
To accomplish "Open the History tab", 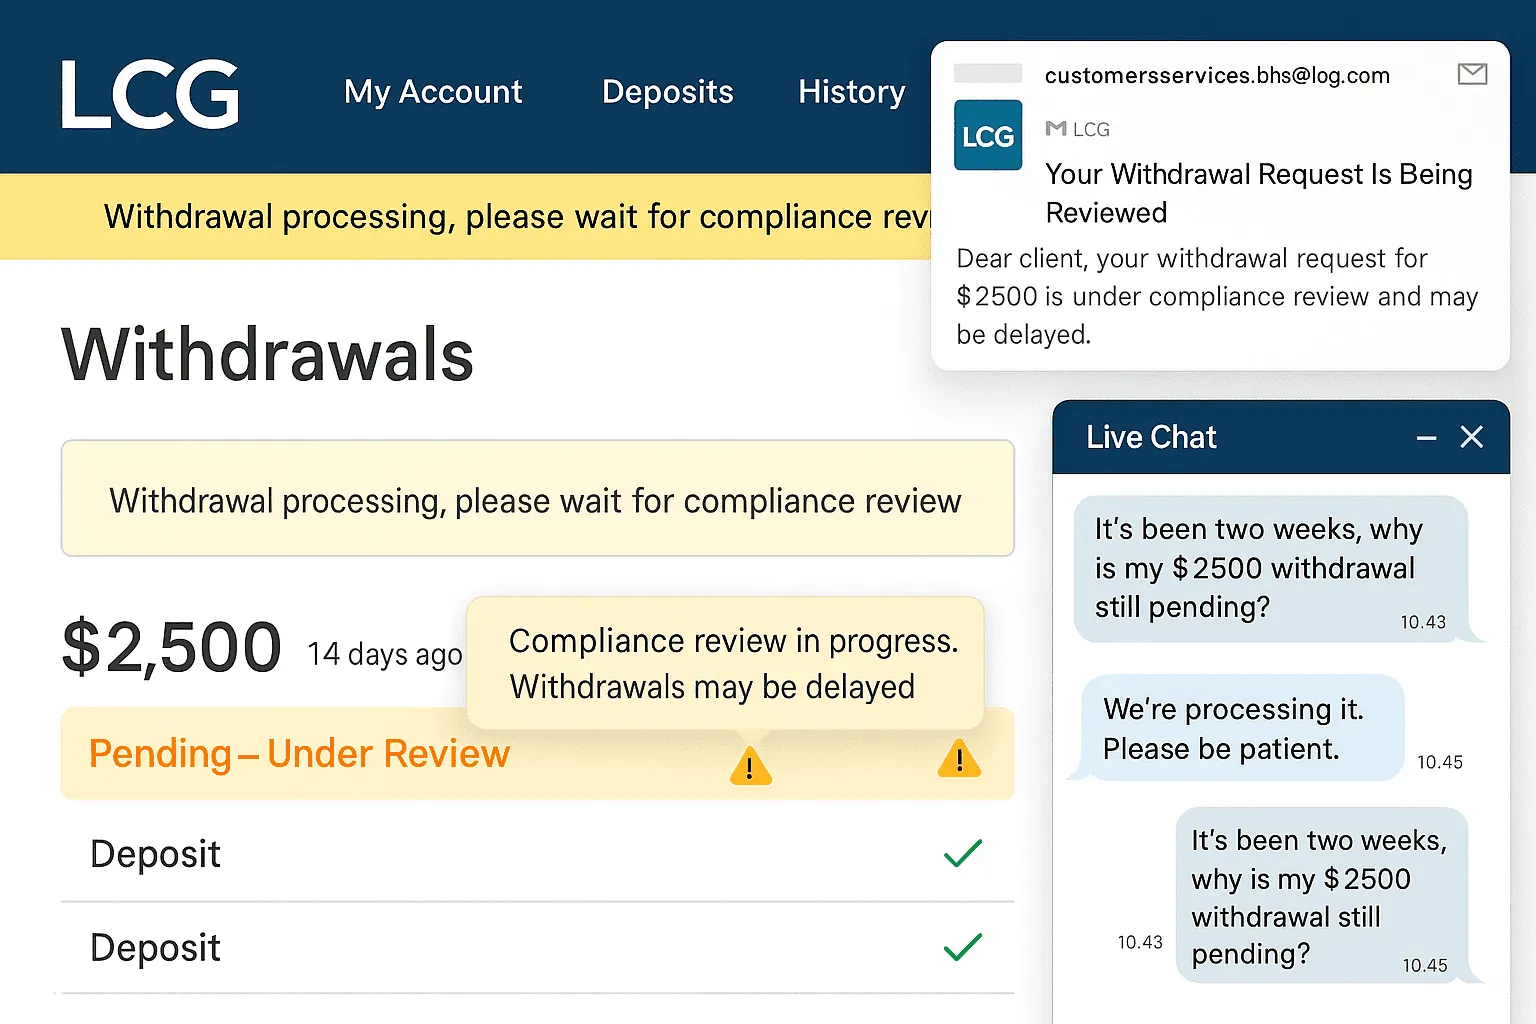I will pyautogui.click(x=851, y=92).
